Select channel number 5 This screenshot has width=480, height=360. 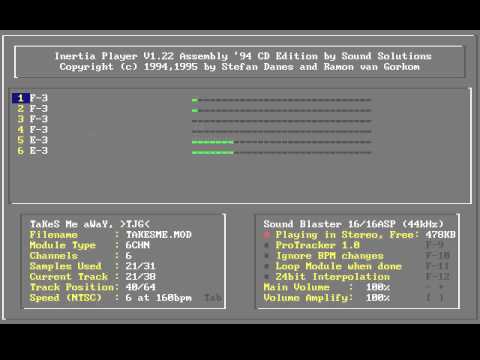21,140
